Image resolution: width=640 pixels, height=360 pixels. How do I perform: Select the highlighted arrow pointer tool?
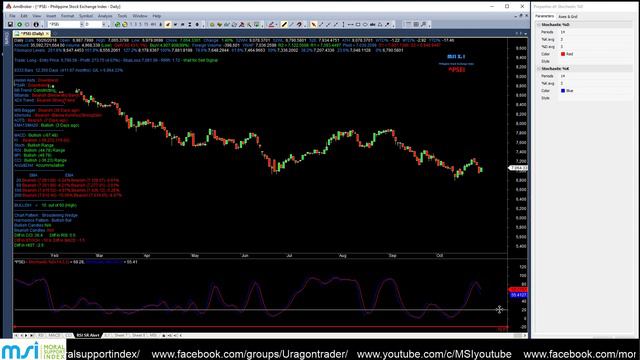(x=313, y=24)
